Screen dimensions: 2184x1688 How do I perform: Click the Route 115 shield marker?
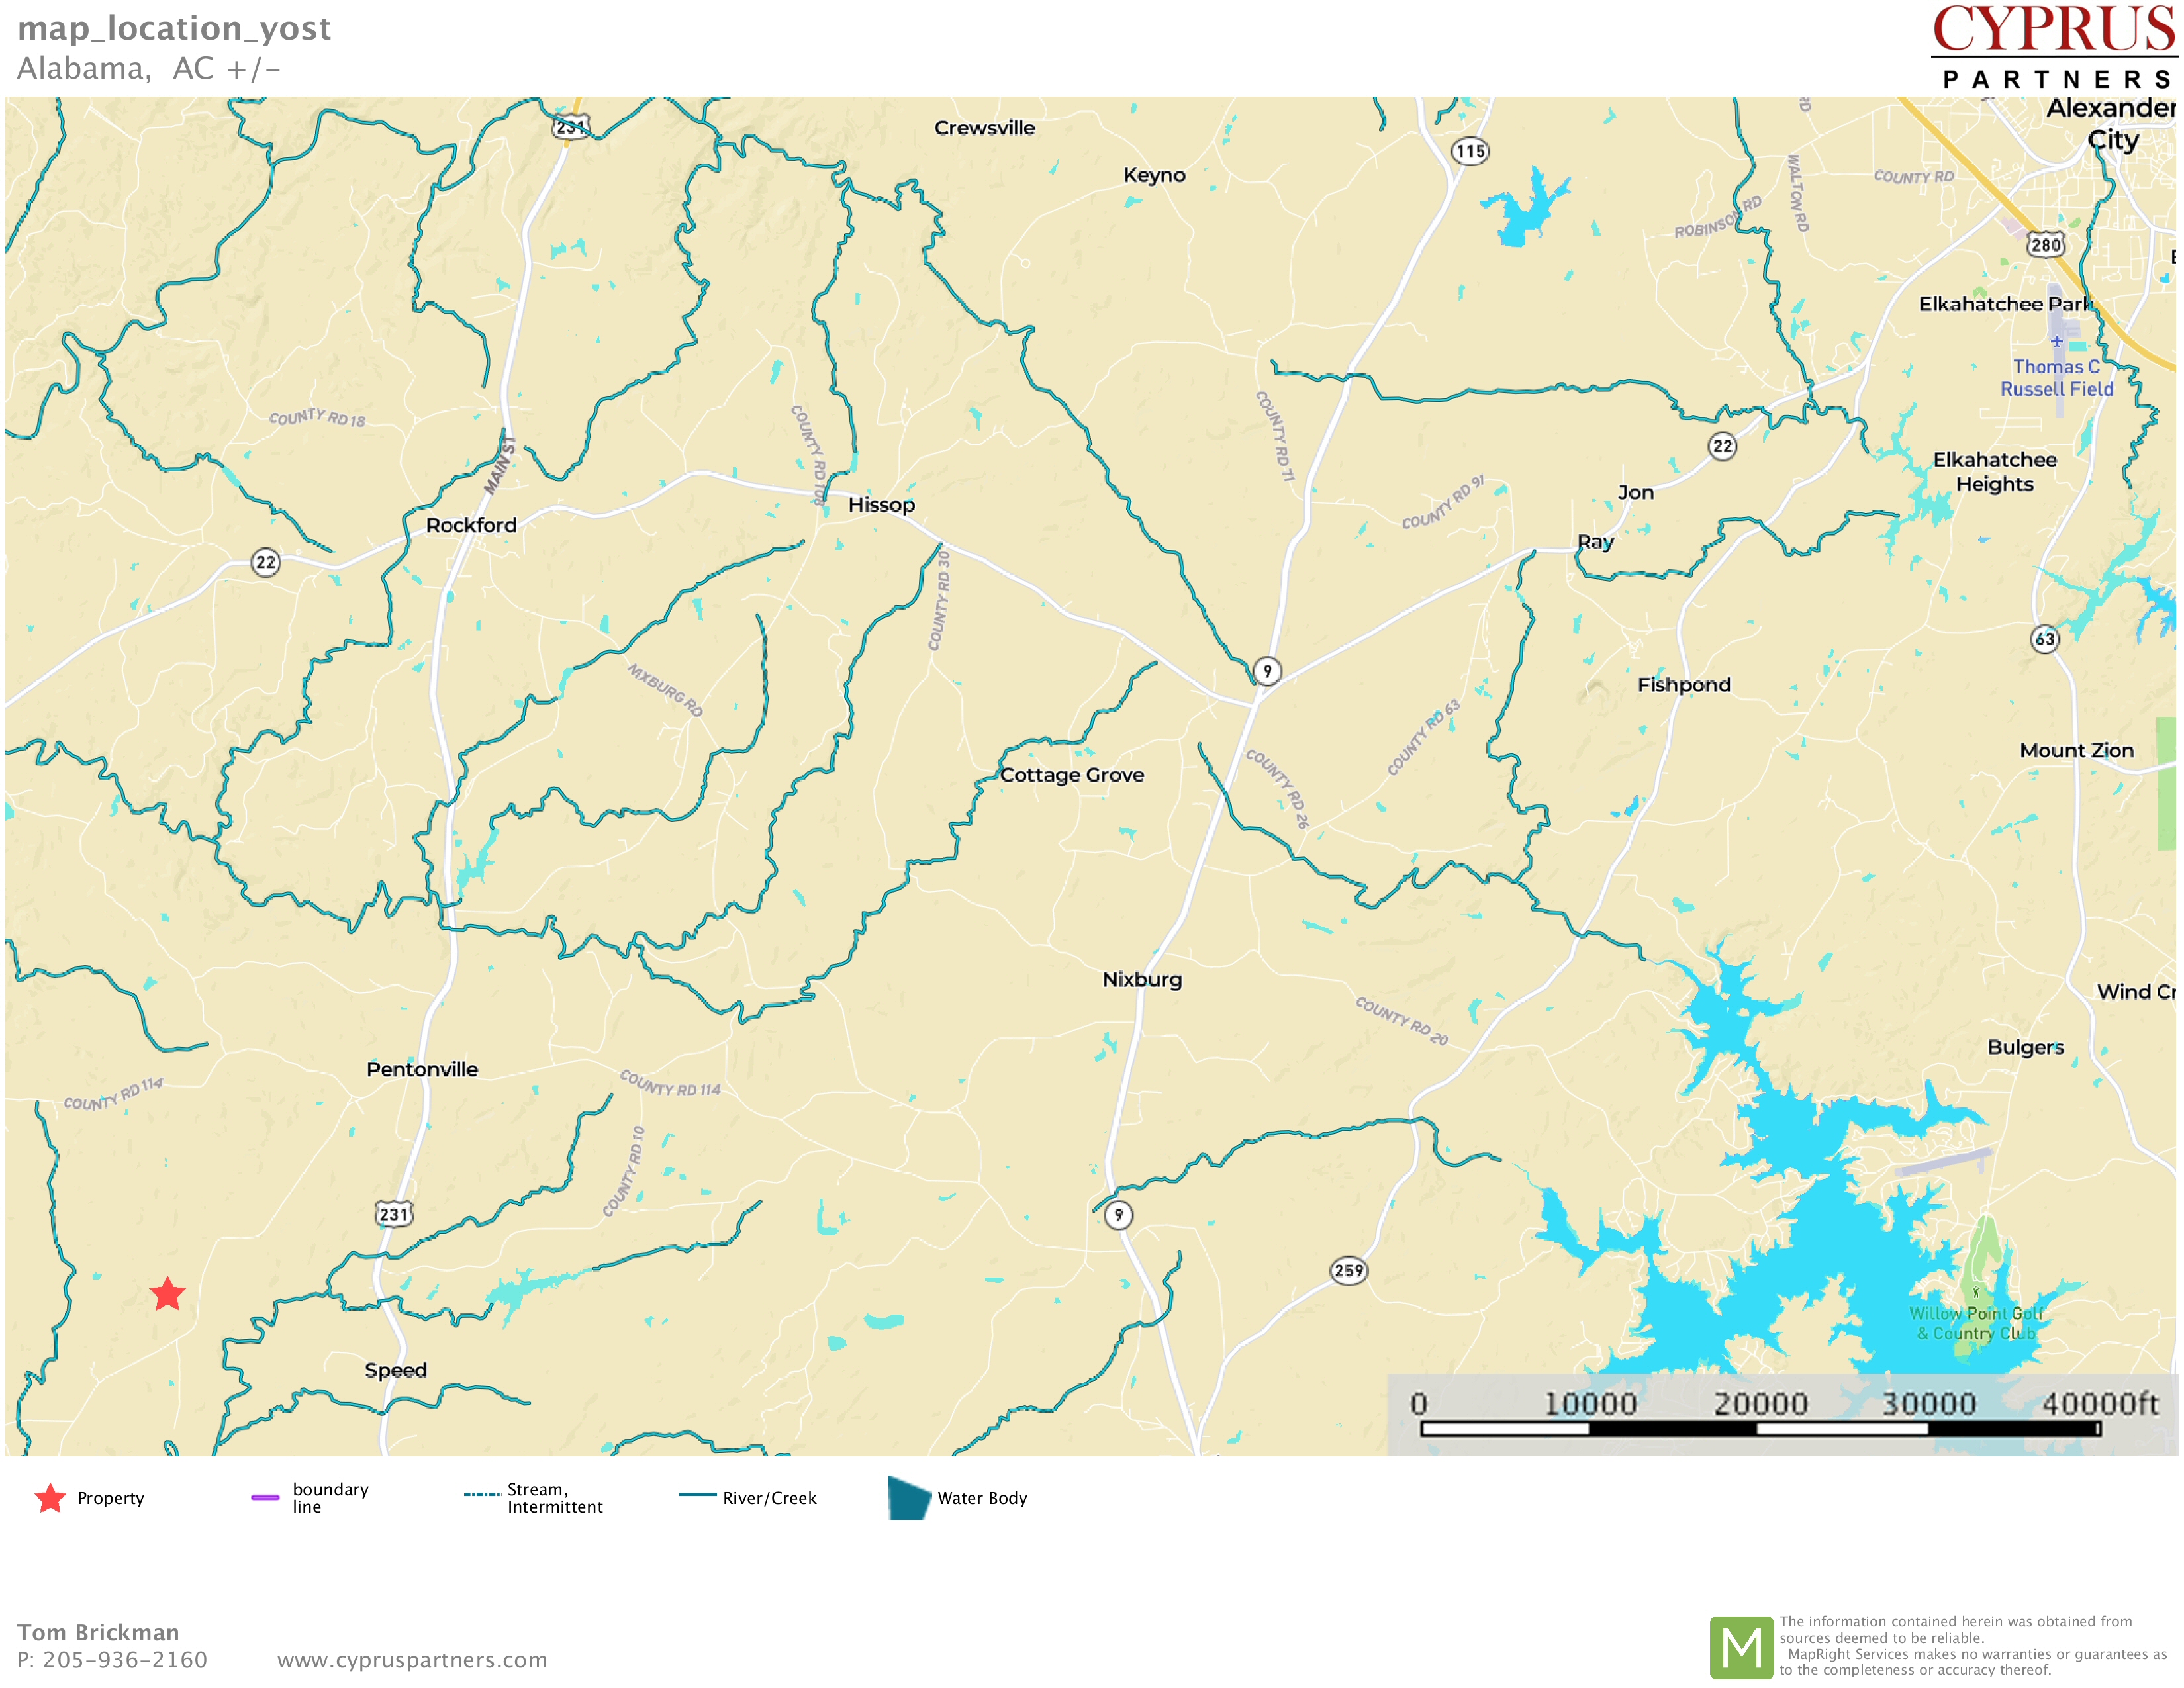pos(1470,152)
